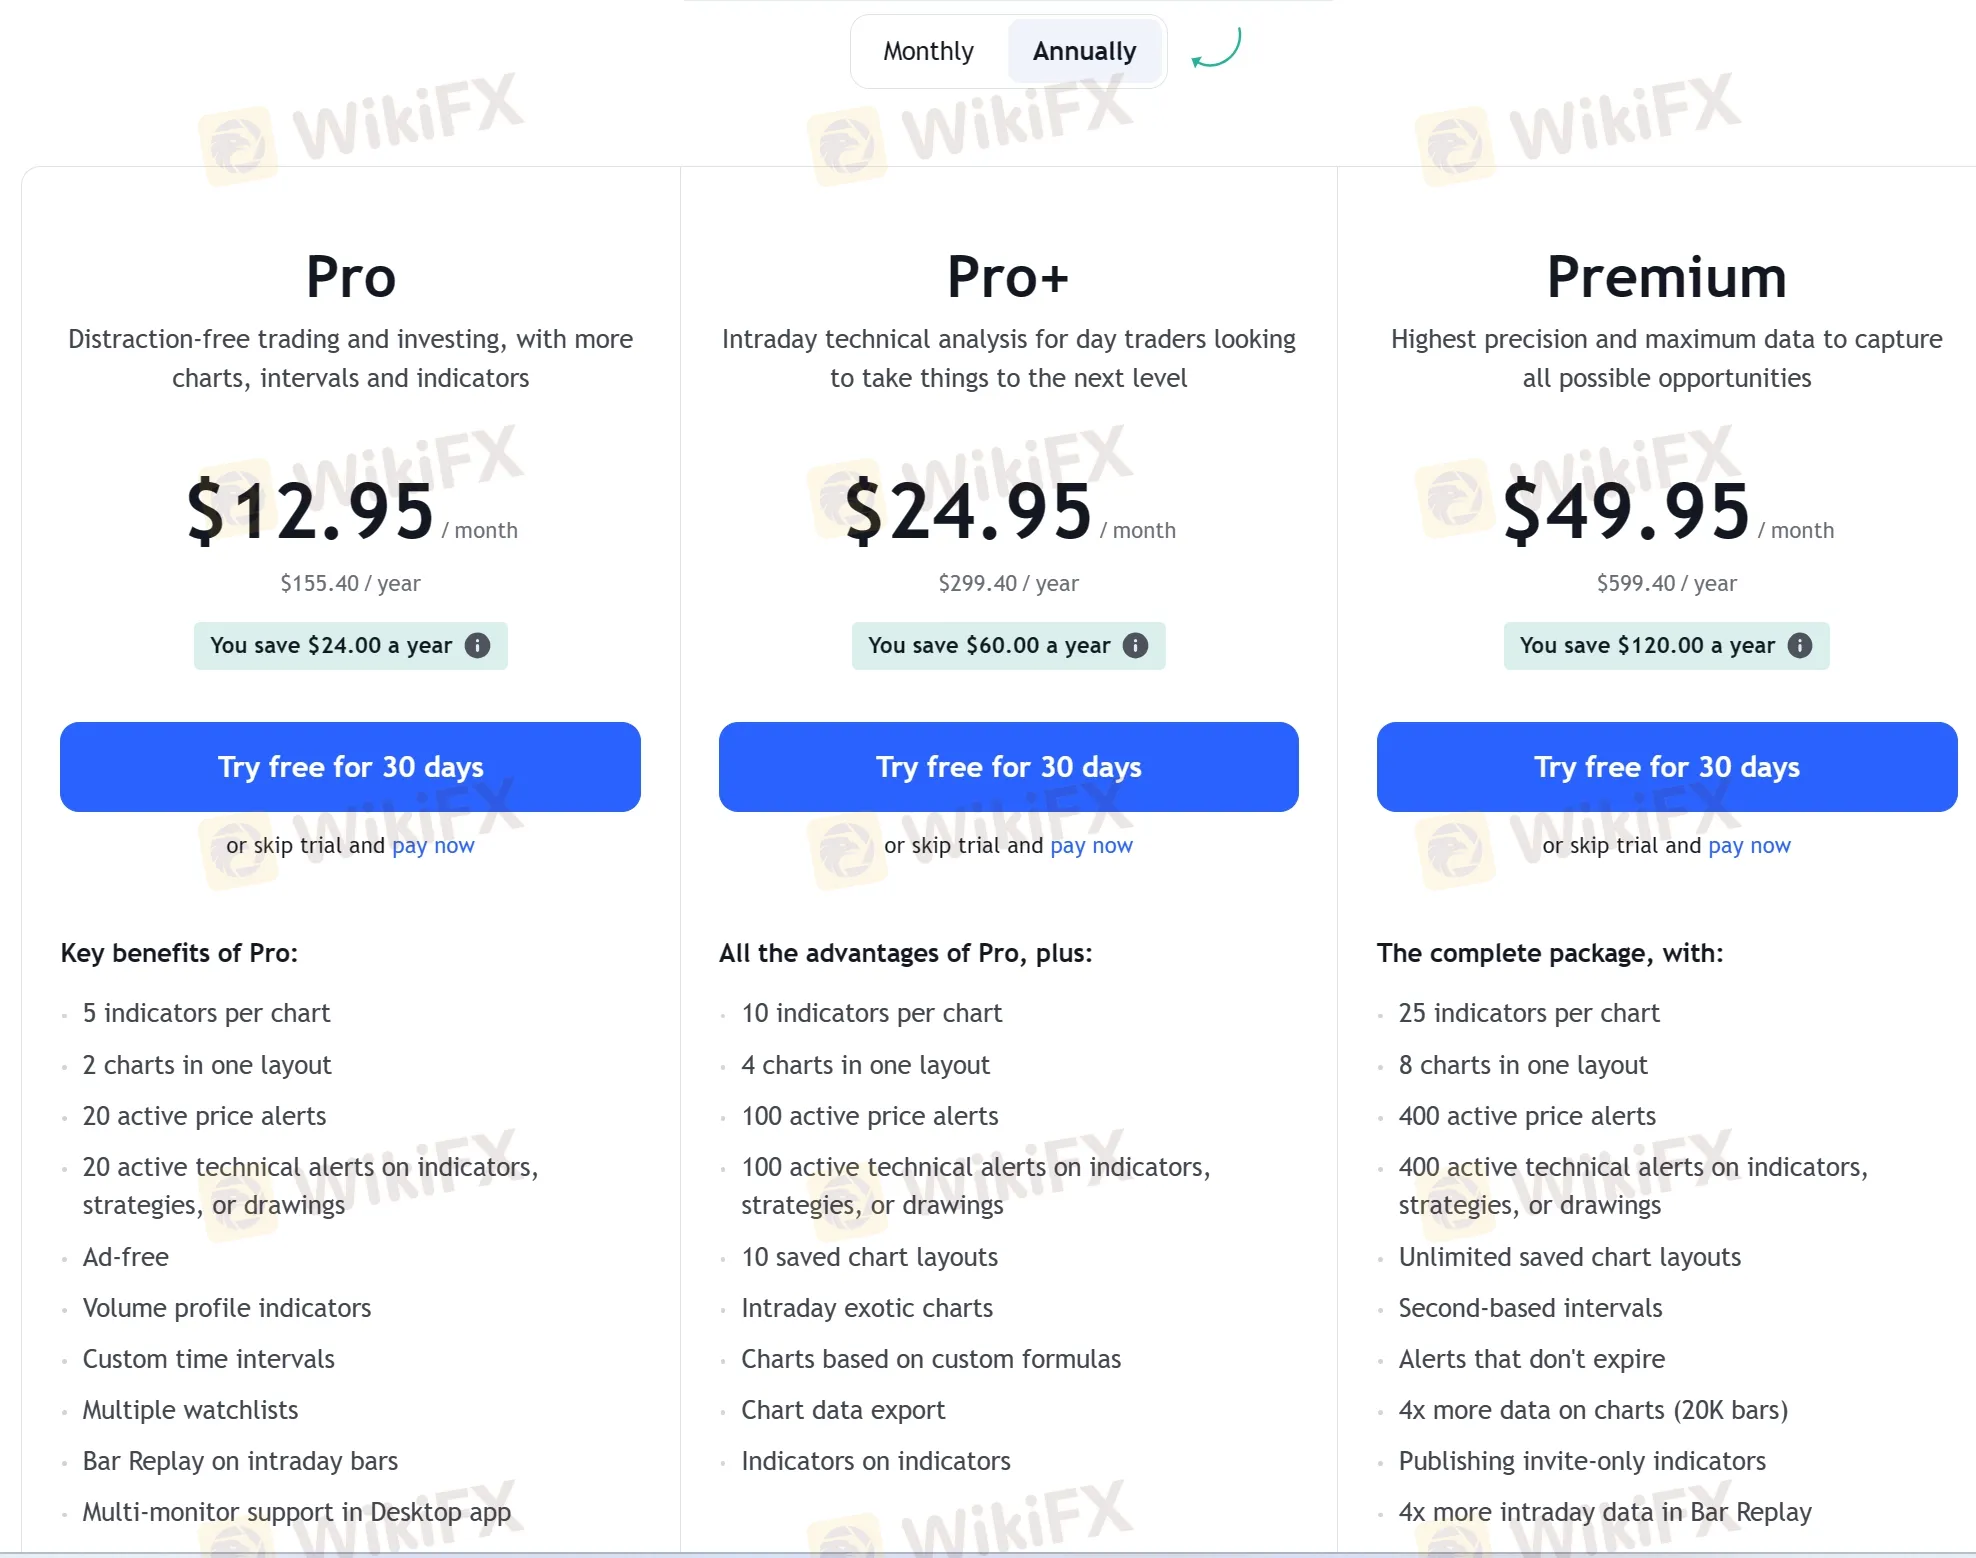Click the "You save $60.00 a year" badge
This screenshot has width=1976, height=1558.
[x=989, y=646]
